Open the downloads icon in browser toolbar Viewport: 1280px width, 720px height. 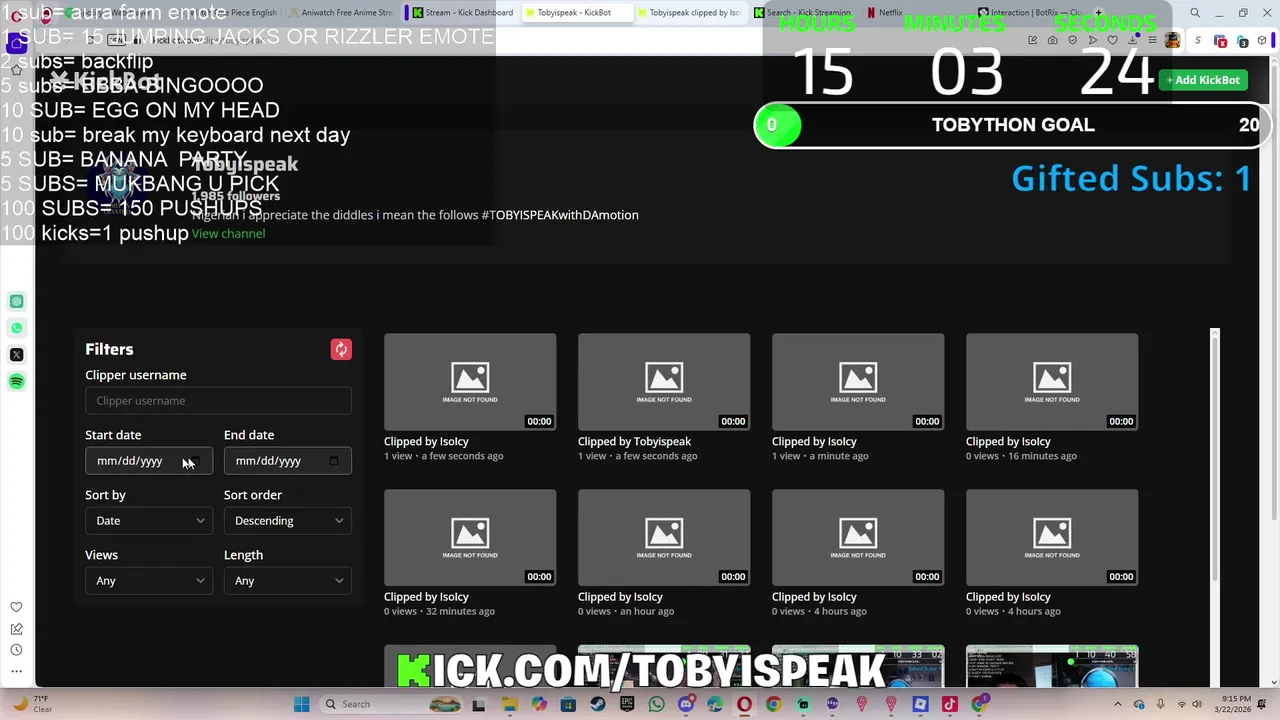1135,41
